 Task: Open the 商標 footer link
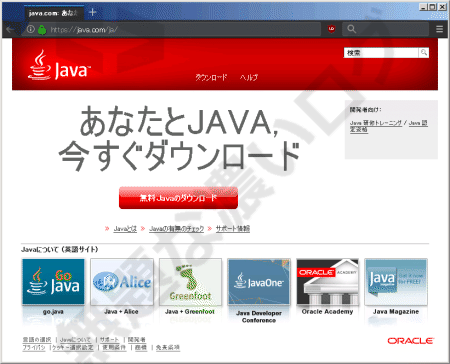(141, 348)
